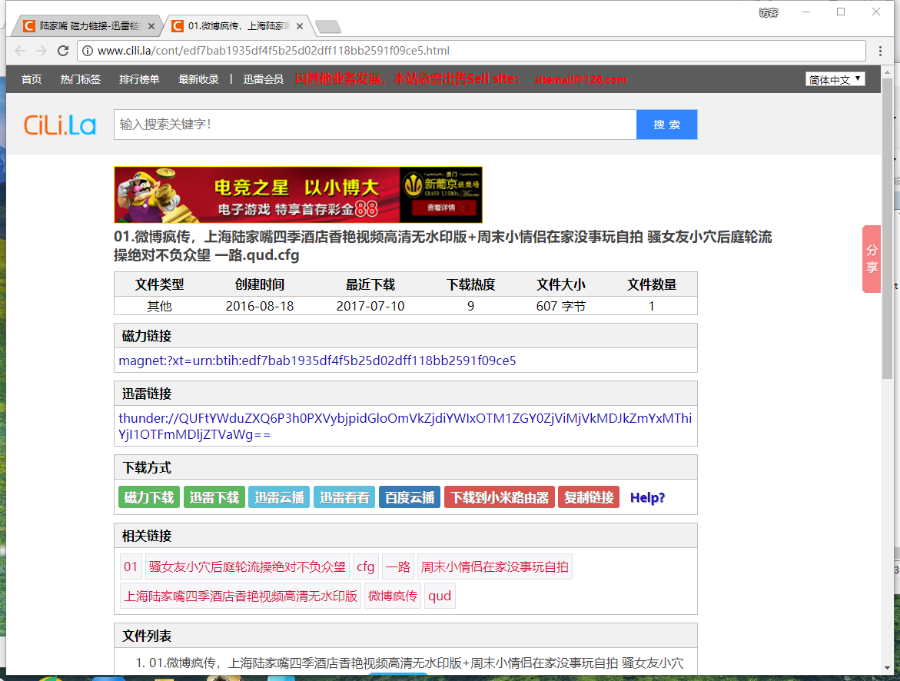Open the 排行榜单 menu item
The height and width of the screenshot is (681, 900).
tap(139, 79)
